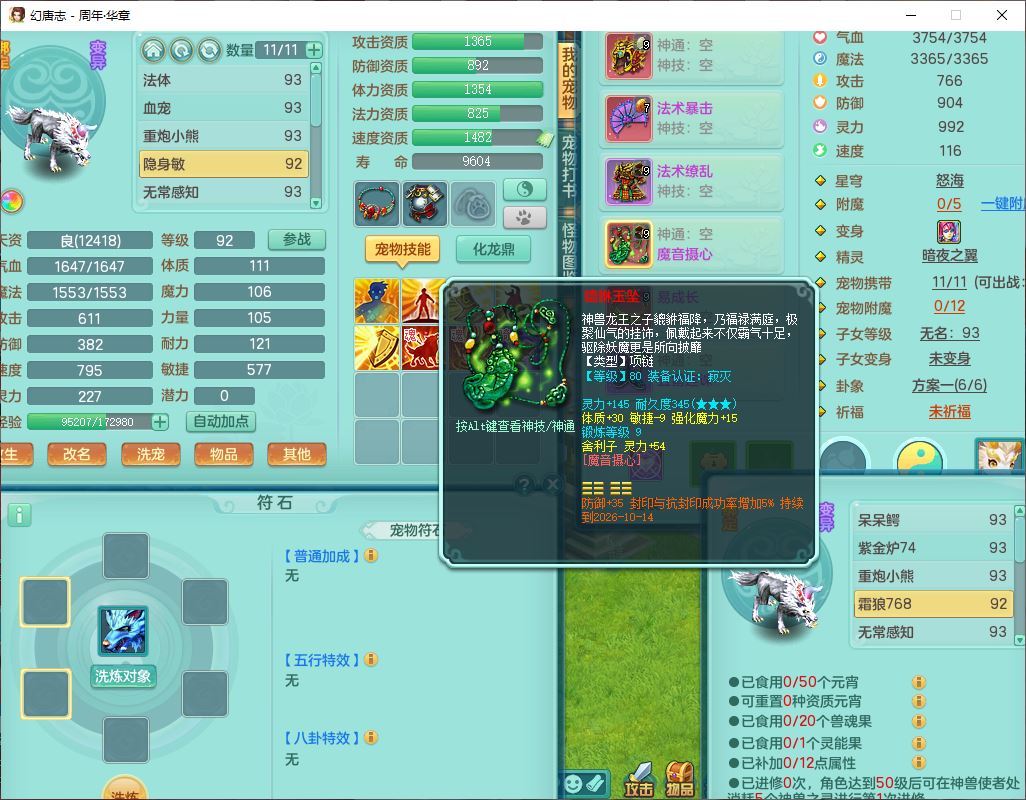Open the 附魔 0/5 link
The width and height of the screenshot is (1026, 800).
949,204
